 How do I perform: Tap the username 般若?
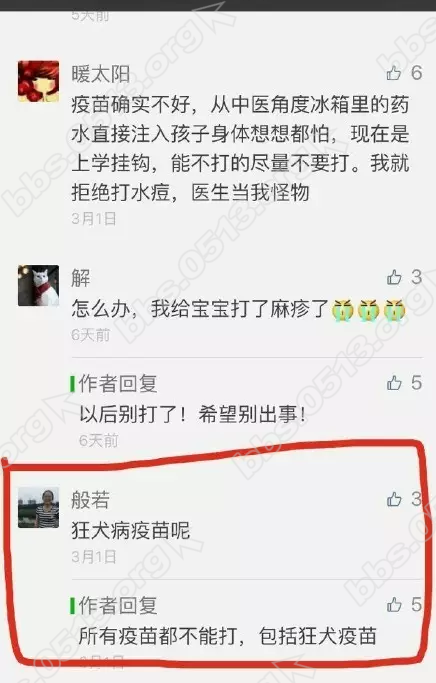pos(91,500)
